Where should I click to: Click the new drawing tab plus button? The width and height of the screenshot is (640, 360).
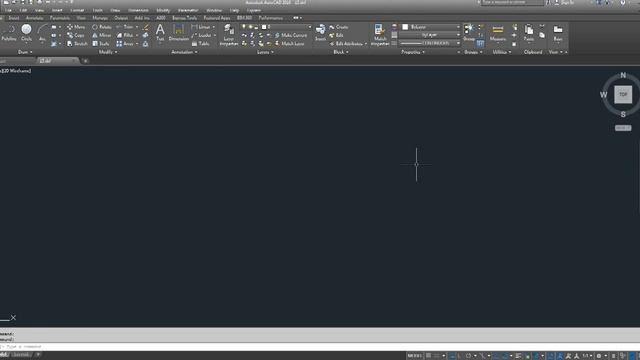coord(85,61)
